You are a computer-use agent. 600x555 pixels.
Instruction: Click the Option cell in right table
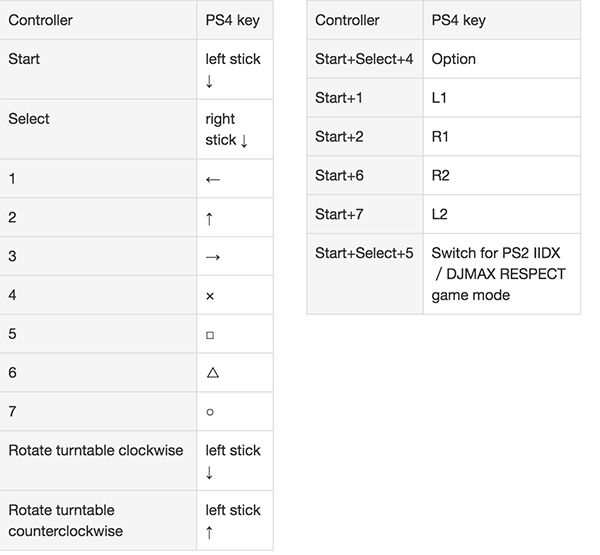click(502, 59)
